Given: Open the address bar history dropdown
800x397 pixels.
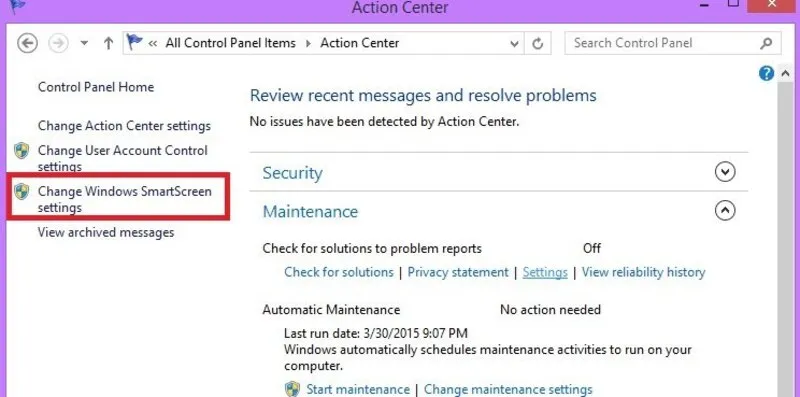Looking at the screenshot, I should pos(514,44).
